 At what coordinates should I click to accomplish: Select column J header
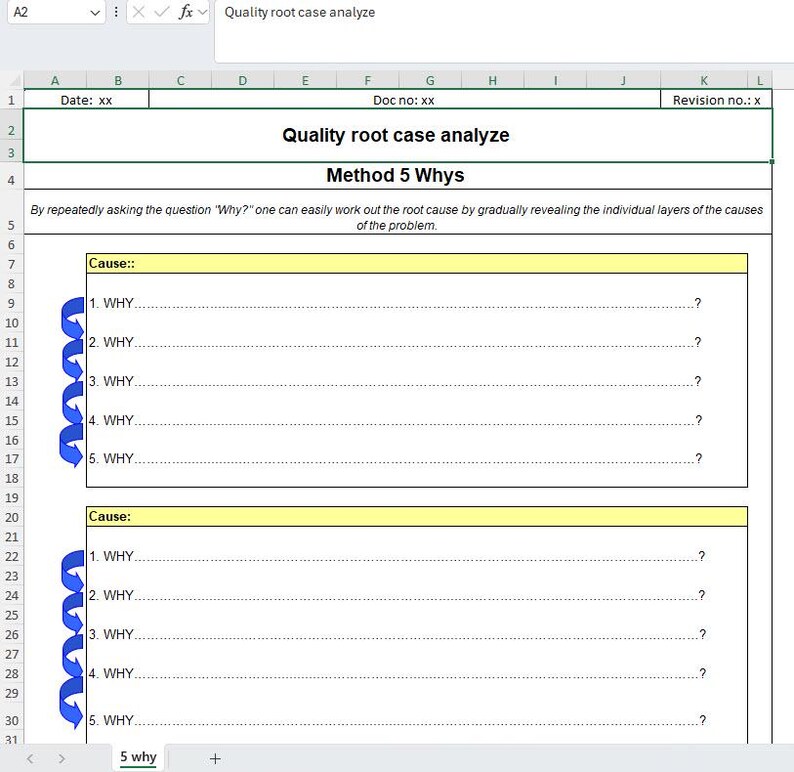click(623, 80)
